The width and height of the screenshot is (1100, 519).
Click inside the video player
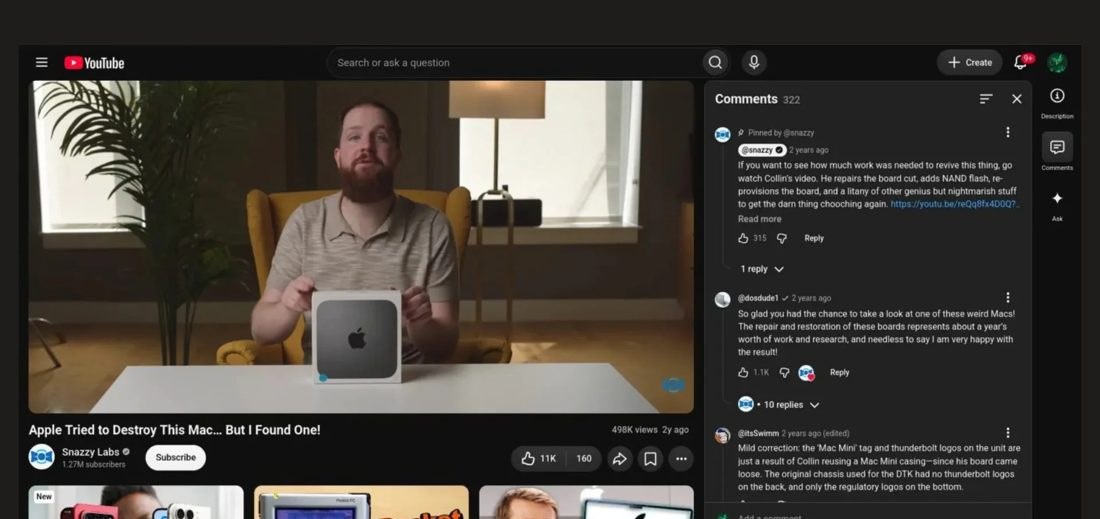361,246
